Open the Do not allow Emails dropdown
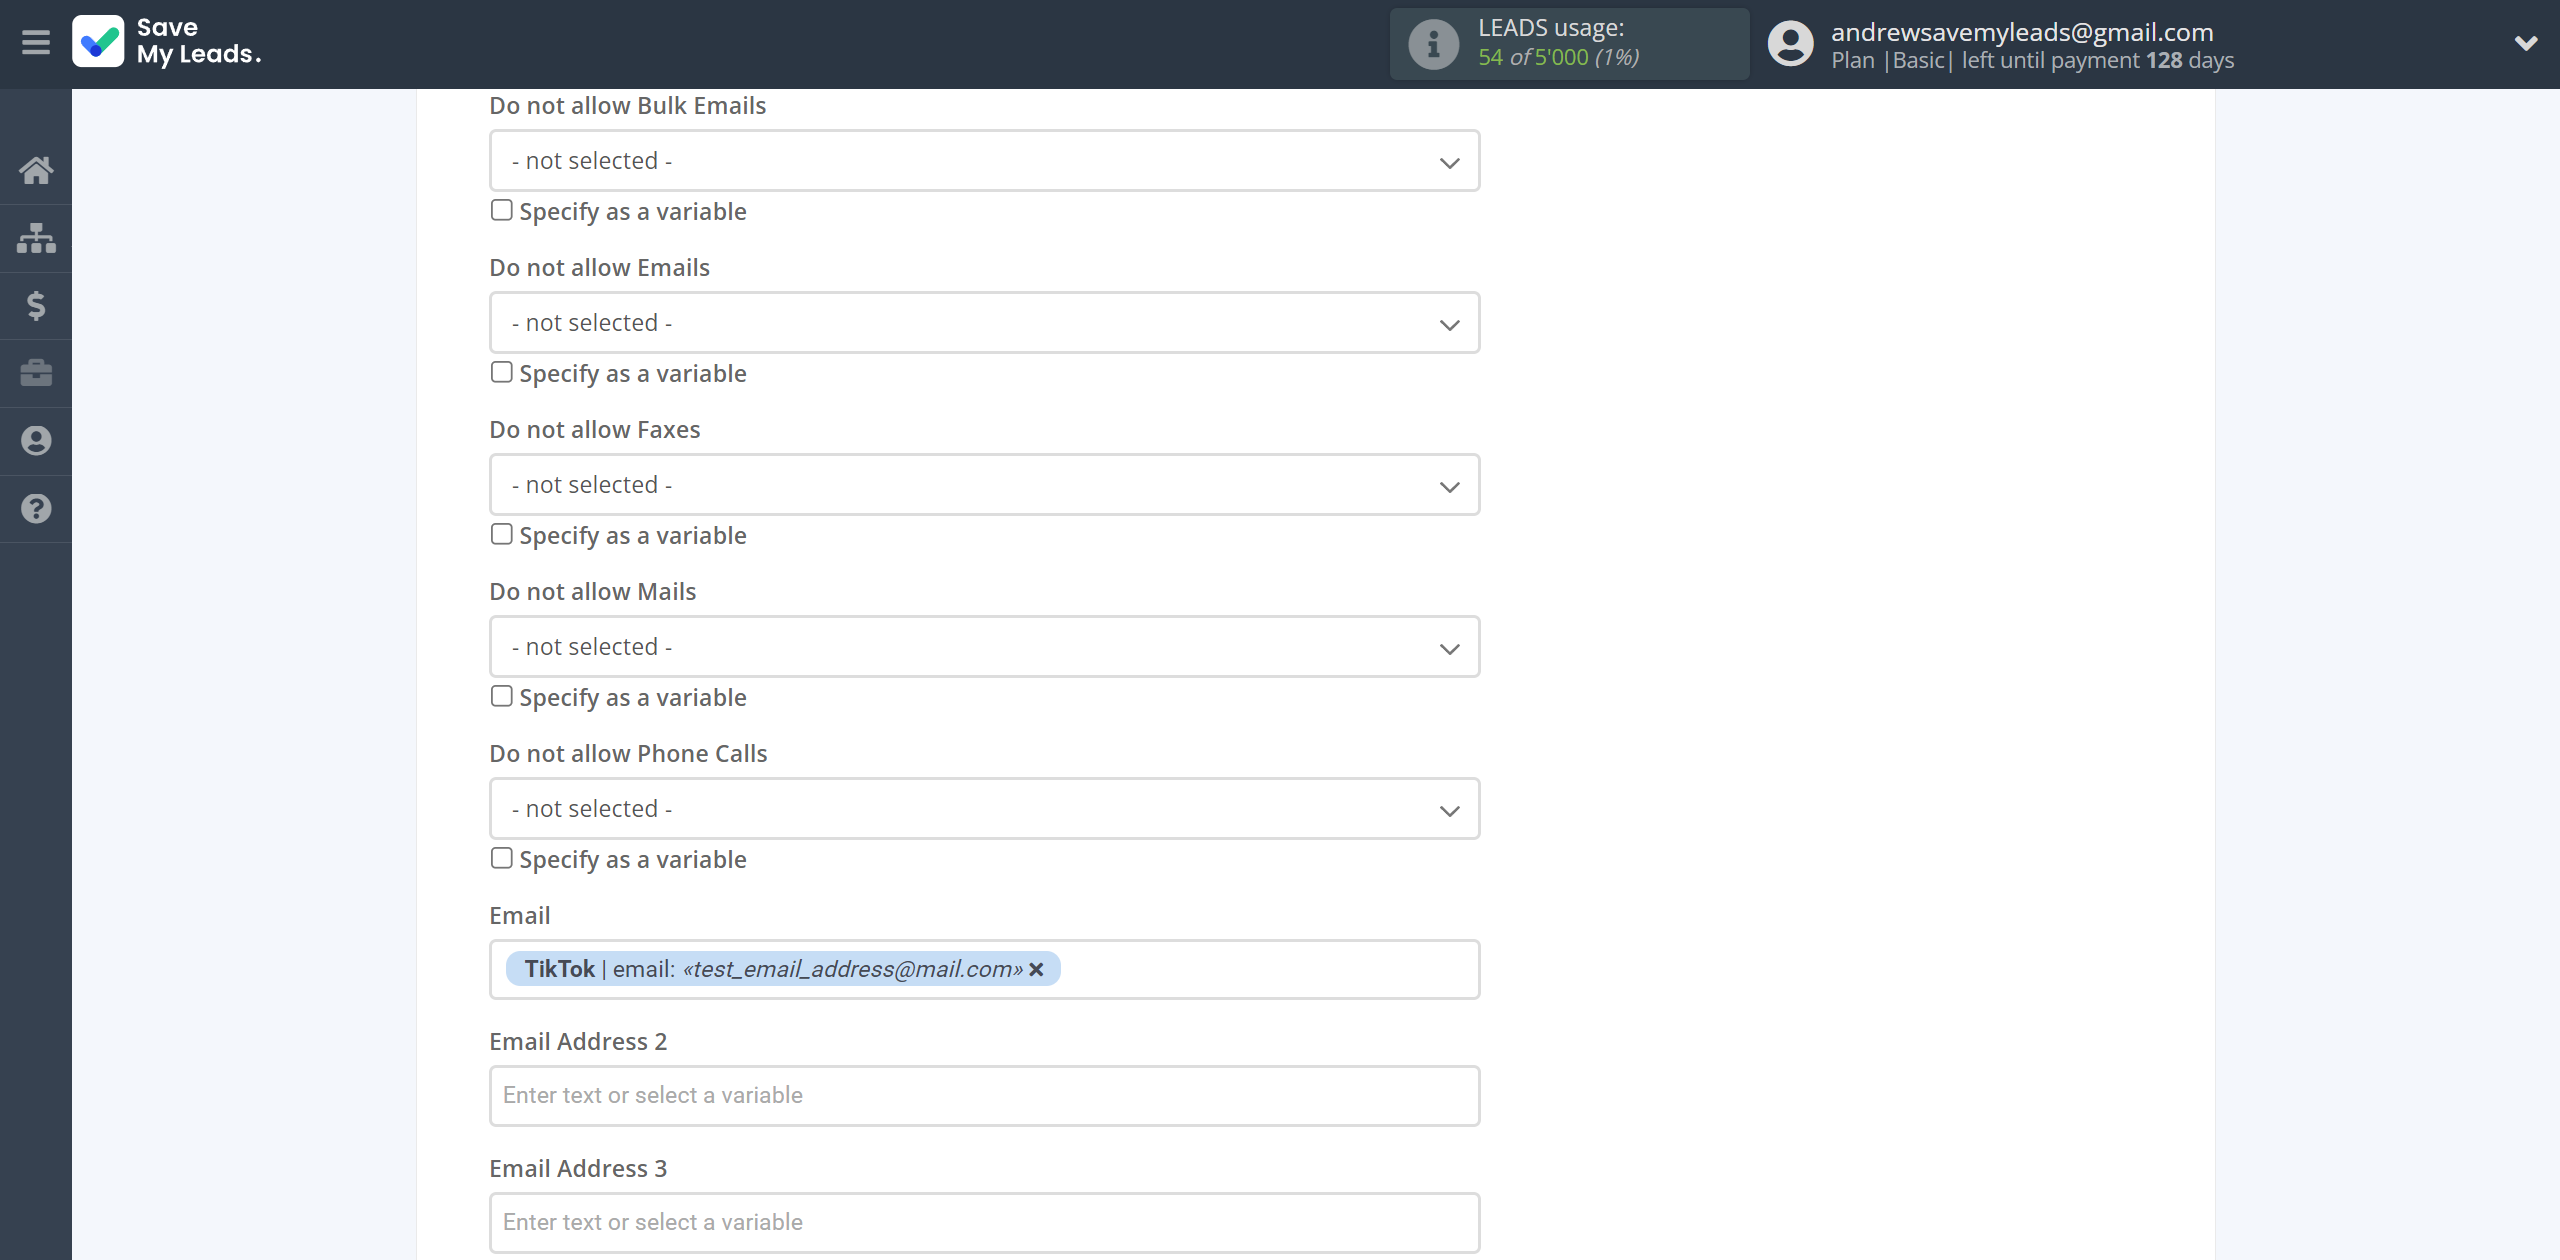The height and width of the screenshot is (1260, 2560). 984,323
